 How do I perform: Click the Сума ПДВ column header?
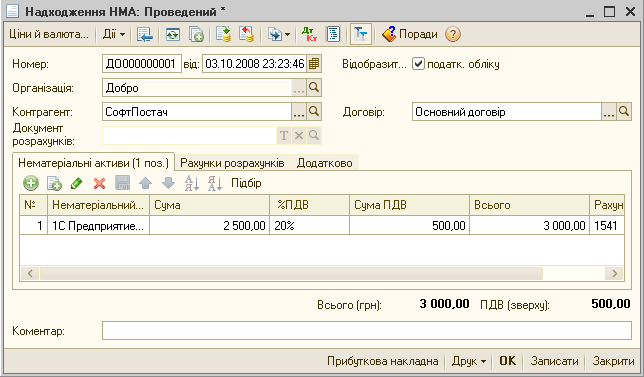point(409,205)
